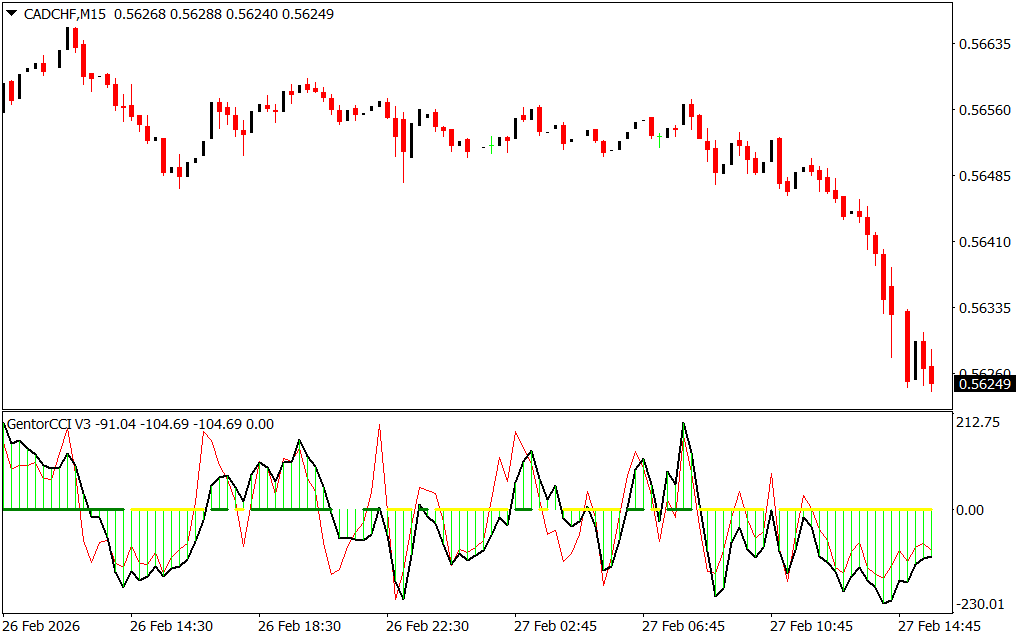Screen dimensions: 1024x640
Task: Open the chart dropdown triangle beside CADCHF,M15
Action: pos(11,13)
